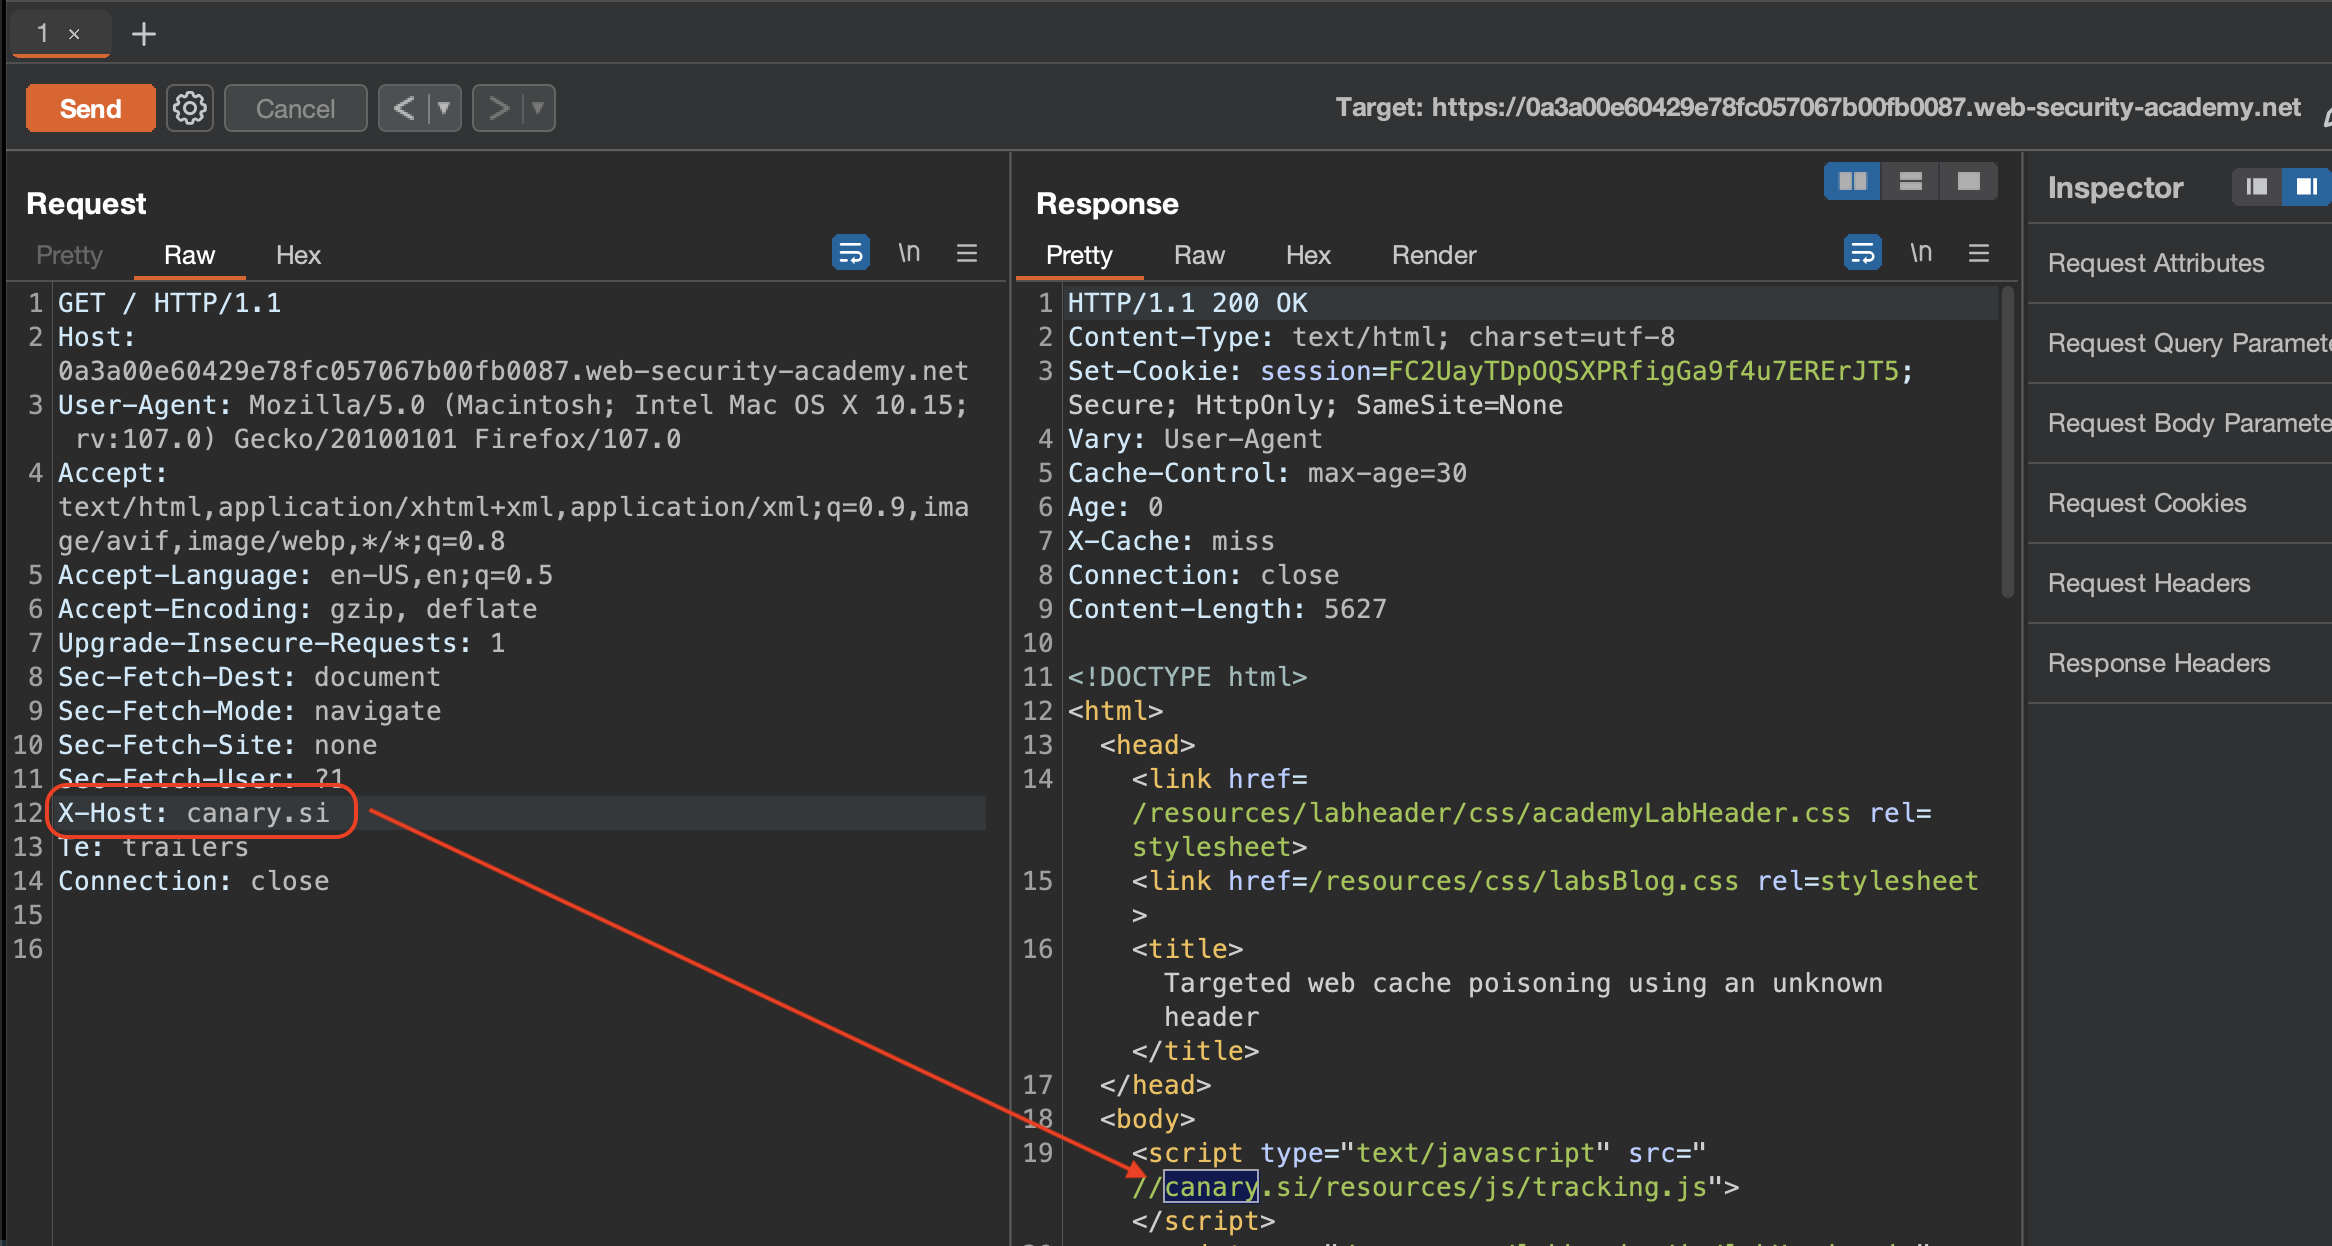Open Request panel hamburger options menu
This screenshot has width=2332, height=1246.
coord(966,253)
